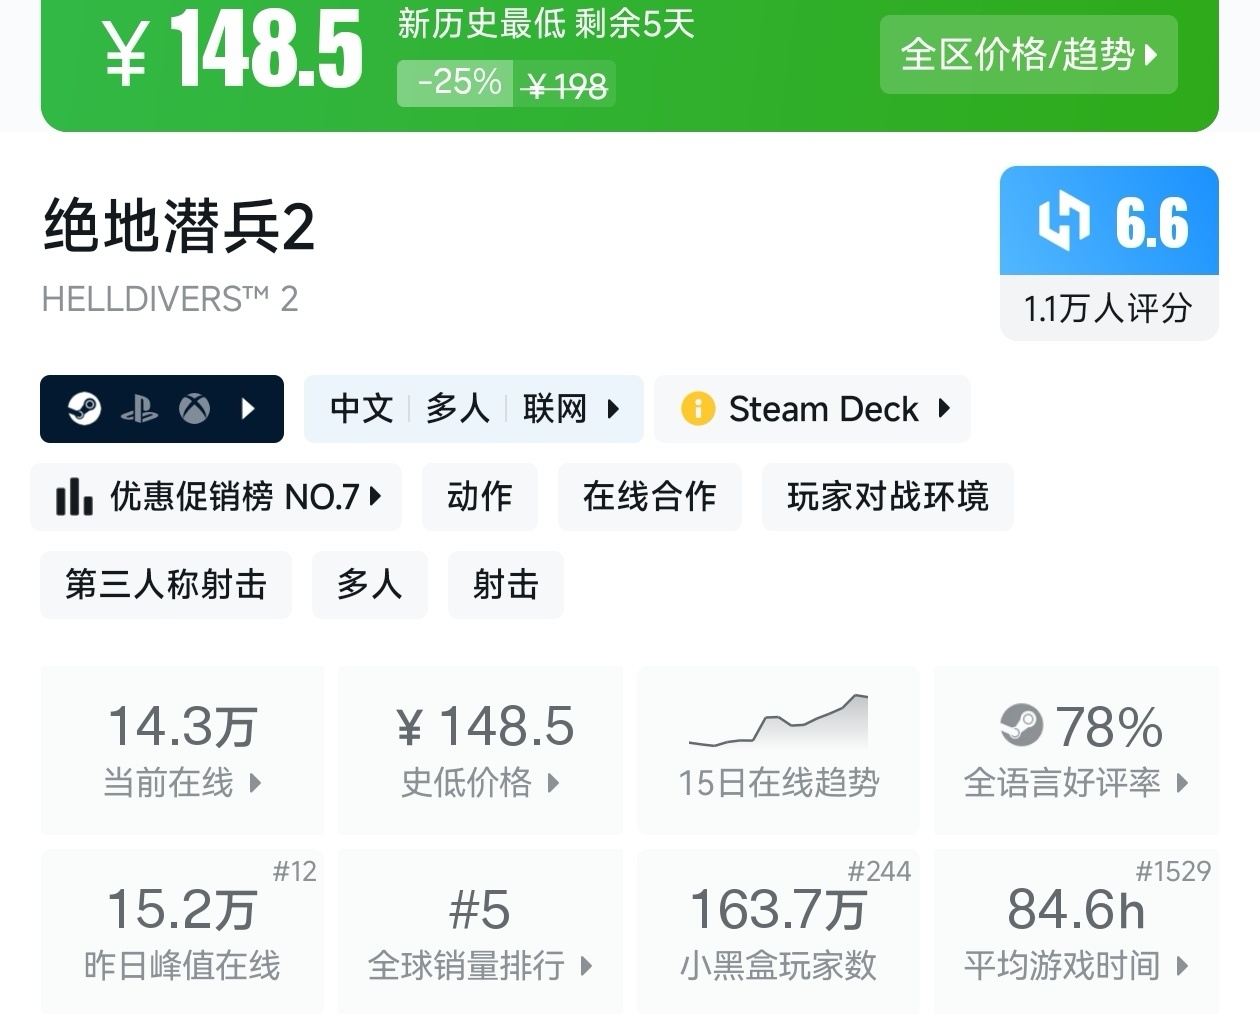Viewport: 1260px width, 1014px height.
Task: Click the Xbox platform icon
Action: [194, 409]
